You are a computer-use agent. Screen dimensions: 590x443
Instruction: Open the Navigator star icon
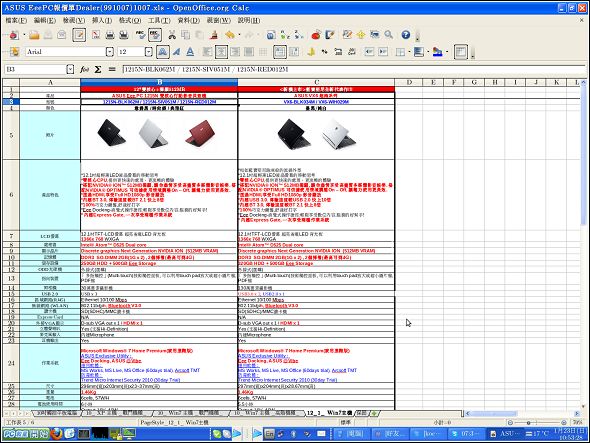pyautogui.click(x=361, y=35)
